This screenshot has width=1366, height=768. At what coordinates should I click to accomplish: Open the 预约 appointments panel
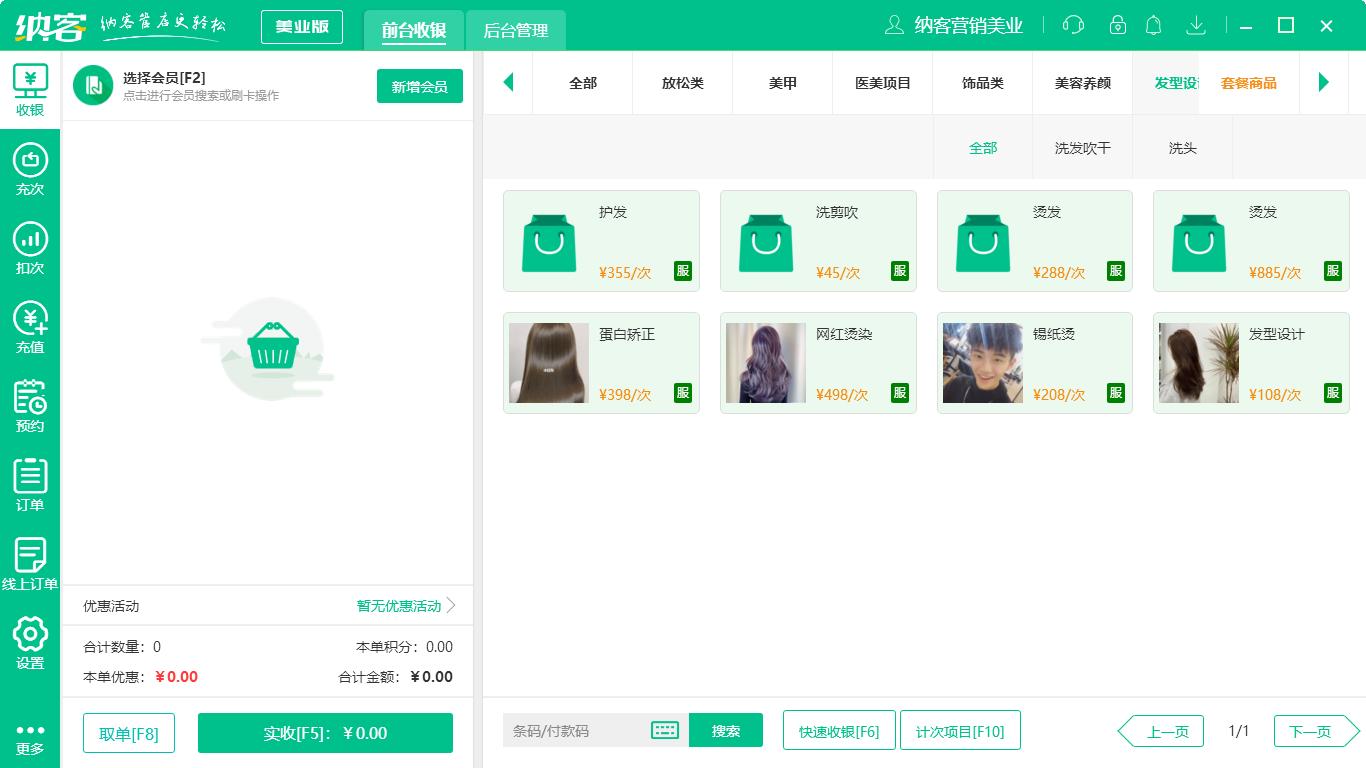[x=30, y=405]
